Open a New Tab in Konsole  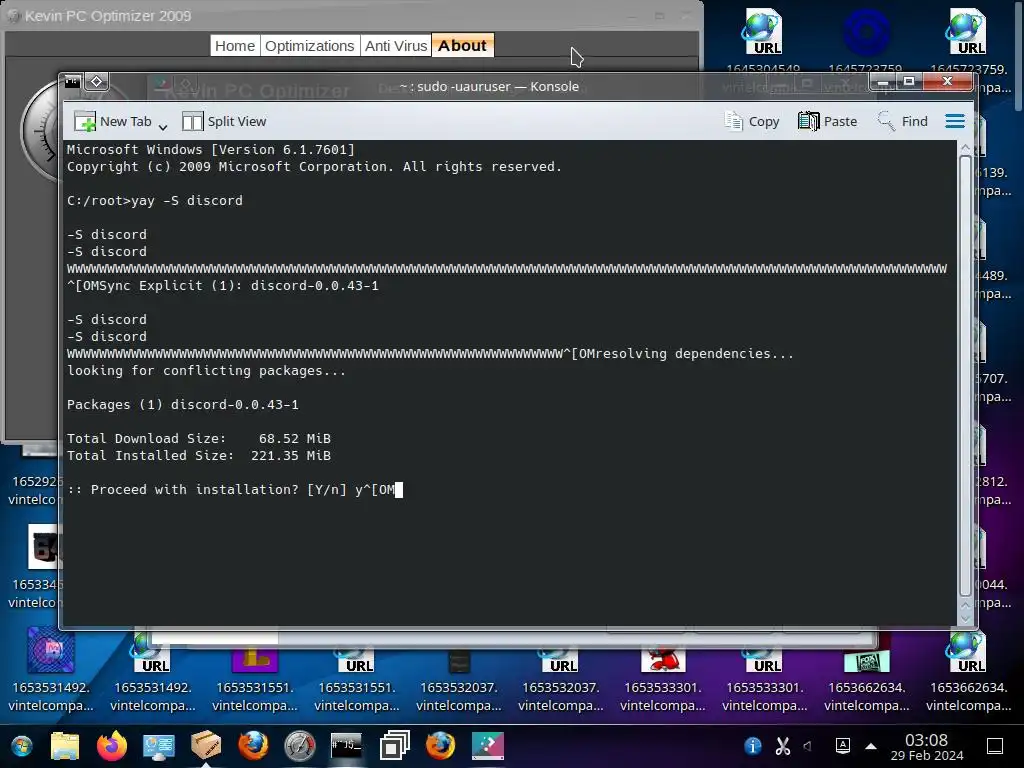point(113,121)
